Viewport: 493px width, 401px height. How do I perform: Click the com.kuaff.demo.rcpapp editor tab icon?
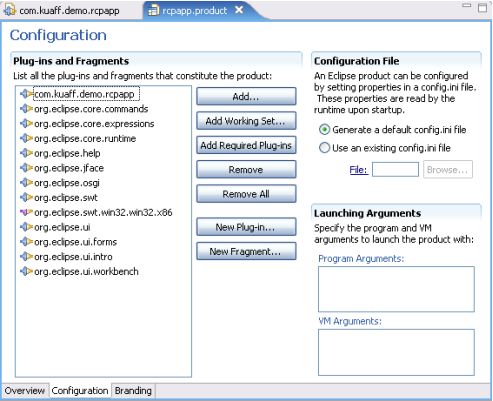(10, 10)
